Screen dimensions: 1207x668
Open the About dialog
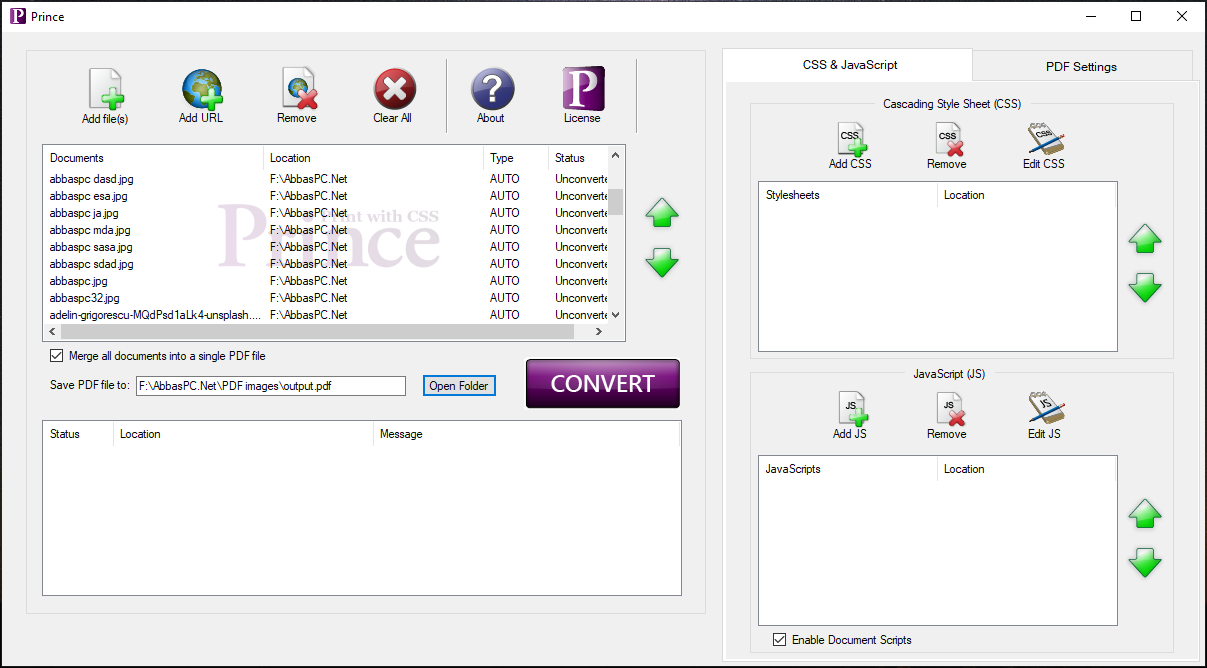[x=492, y=89]
